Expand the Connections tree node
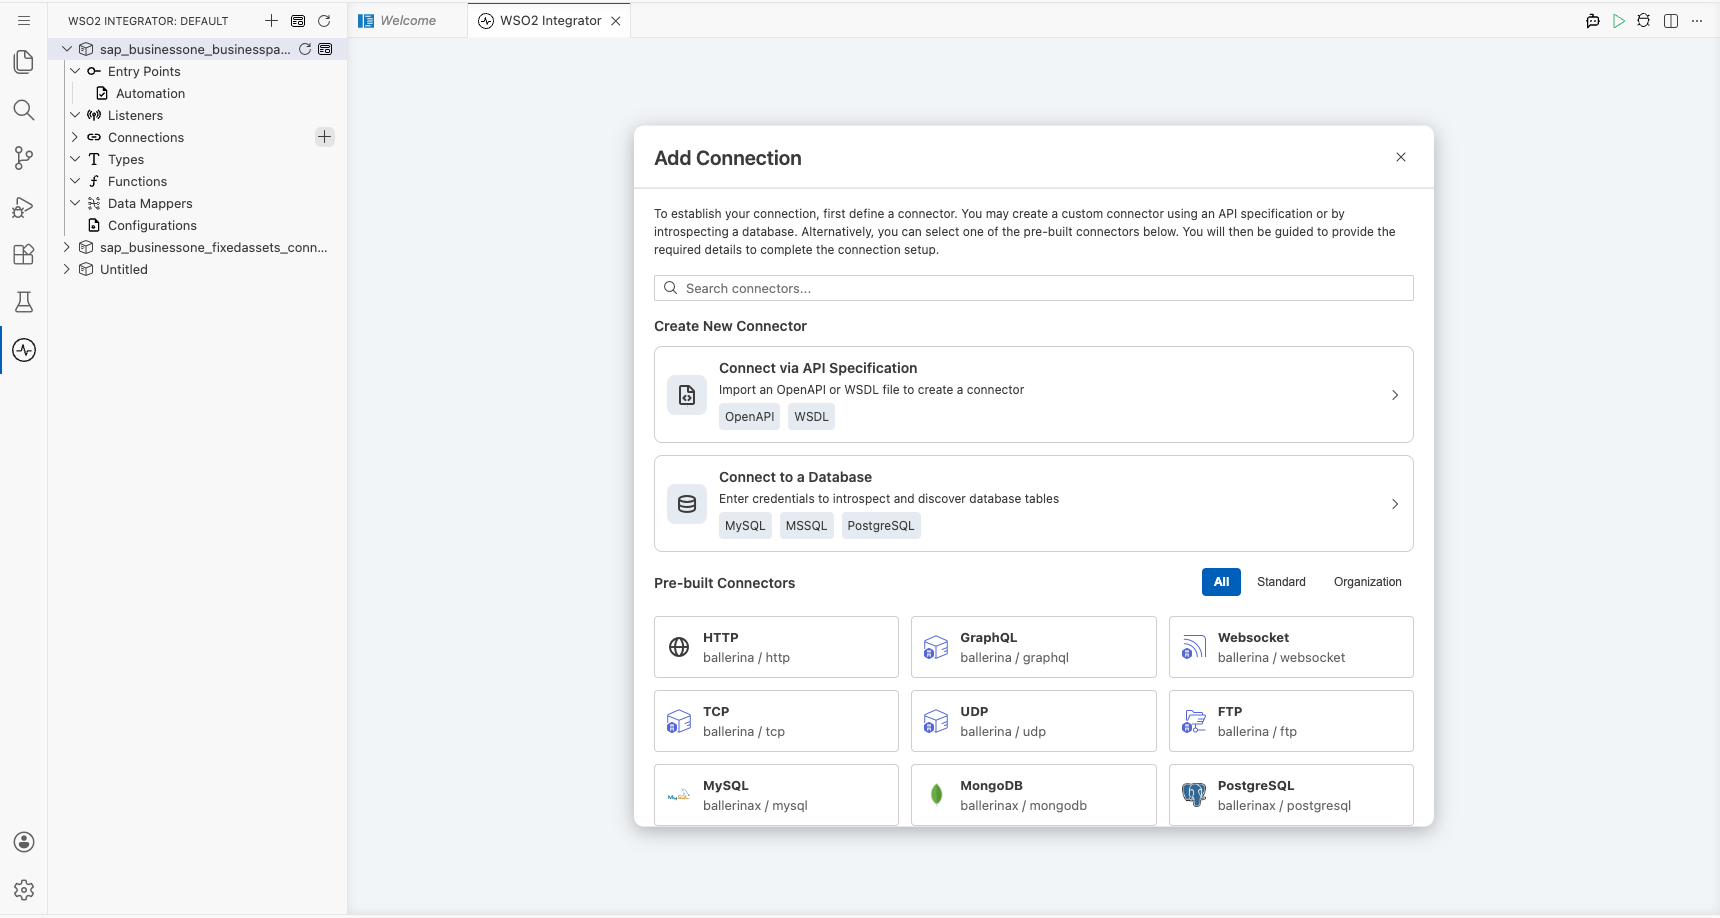Viewport: 1720px width, 918px height. 75,137
